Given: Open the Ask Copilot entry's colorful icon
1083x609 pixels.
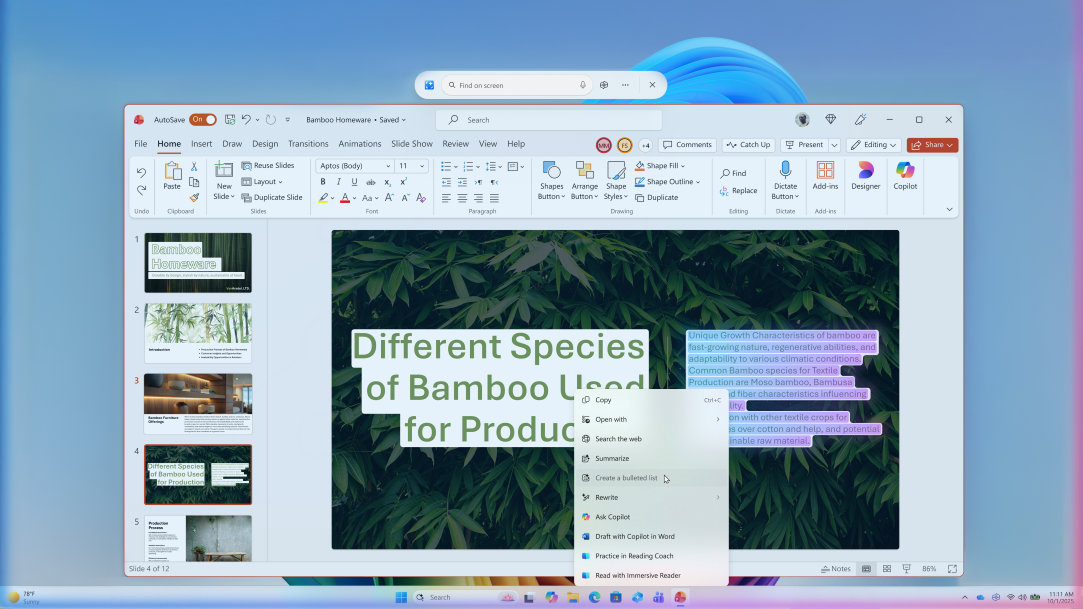Looking at the screenshot, I should [x=588, y=517].
